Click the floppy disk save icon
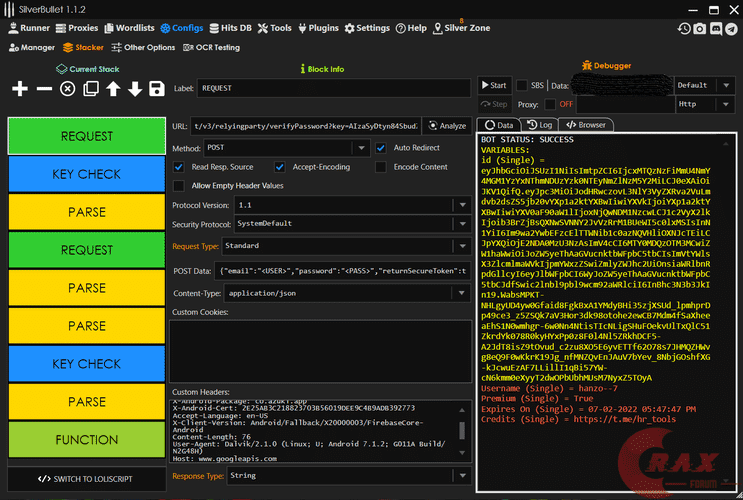The width and height of the screenshot is (743, 500). click(x=157, y=89)
